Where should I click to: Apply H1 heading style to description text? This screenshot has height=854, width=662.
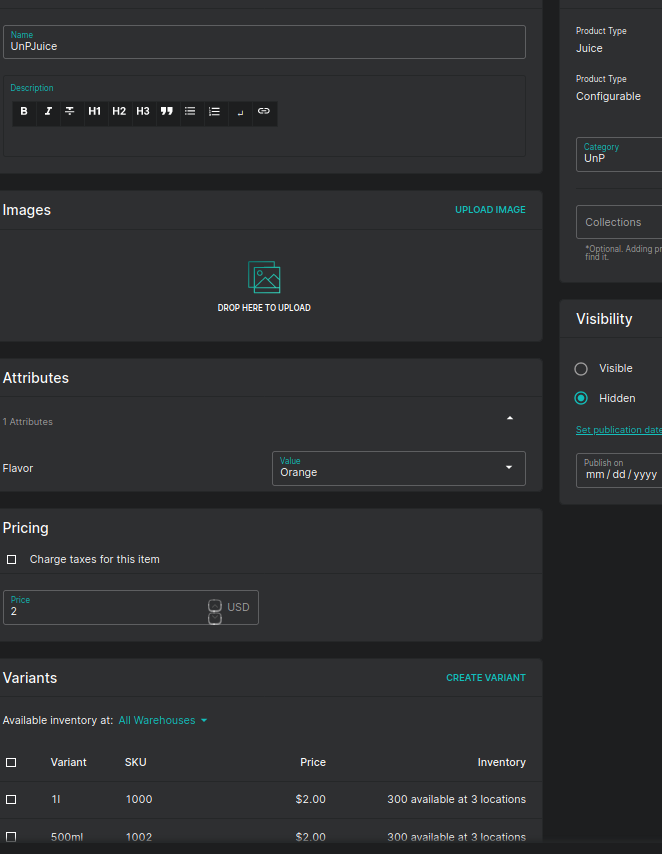point(95,111)
